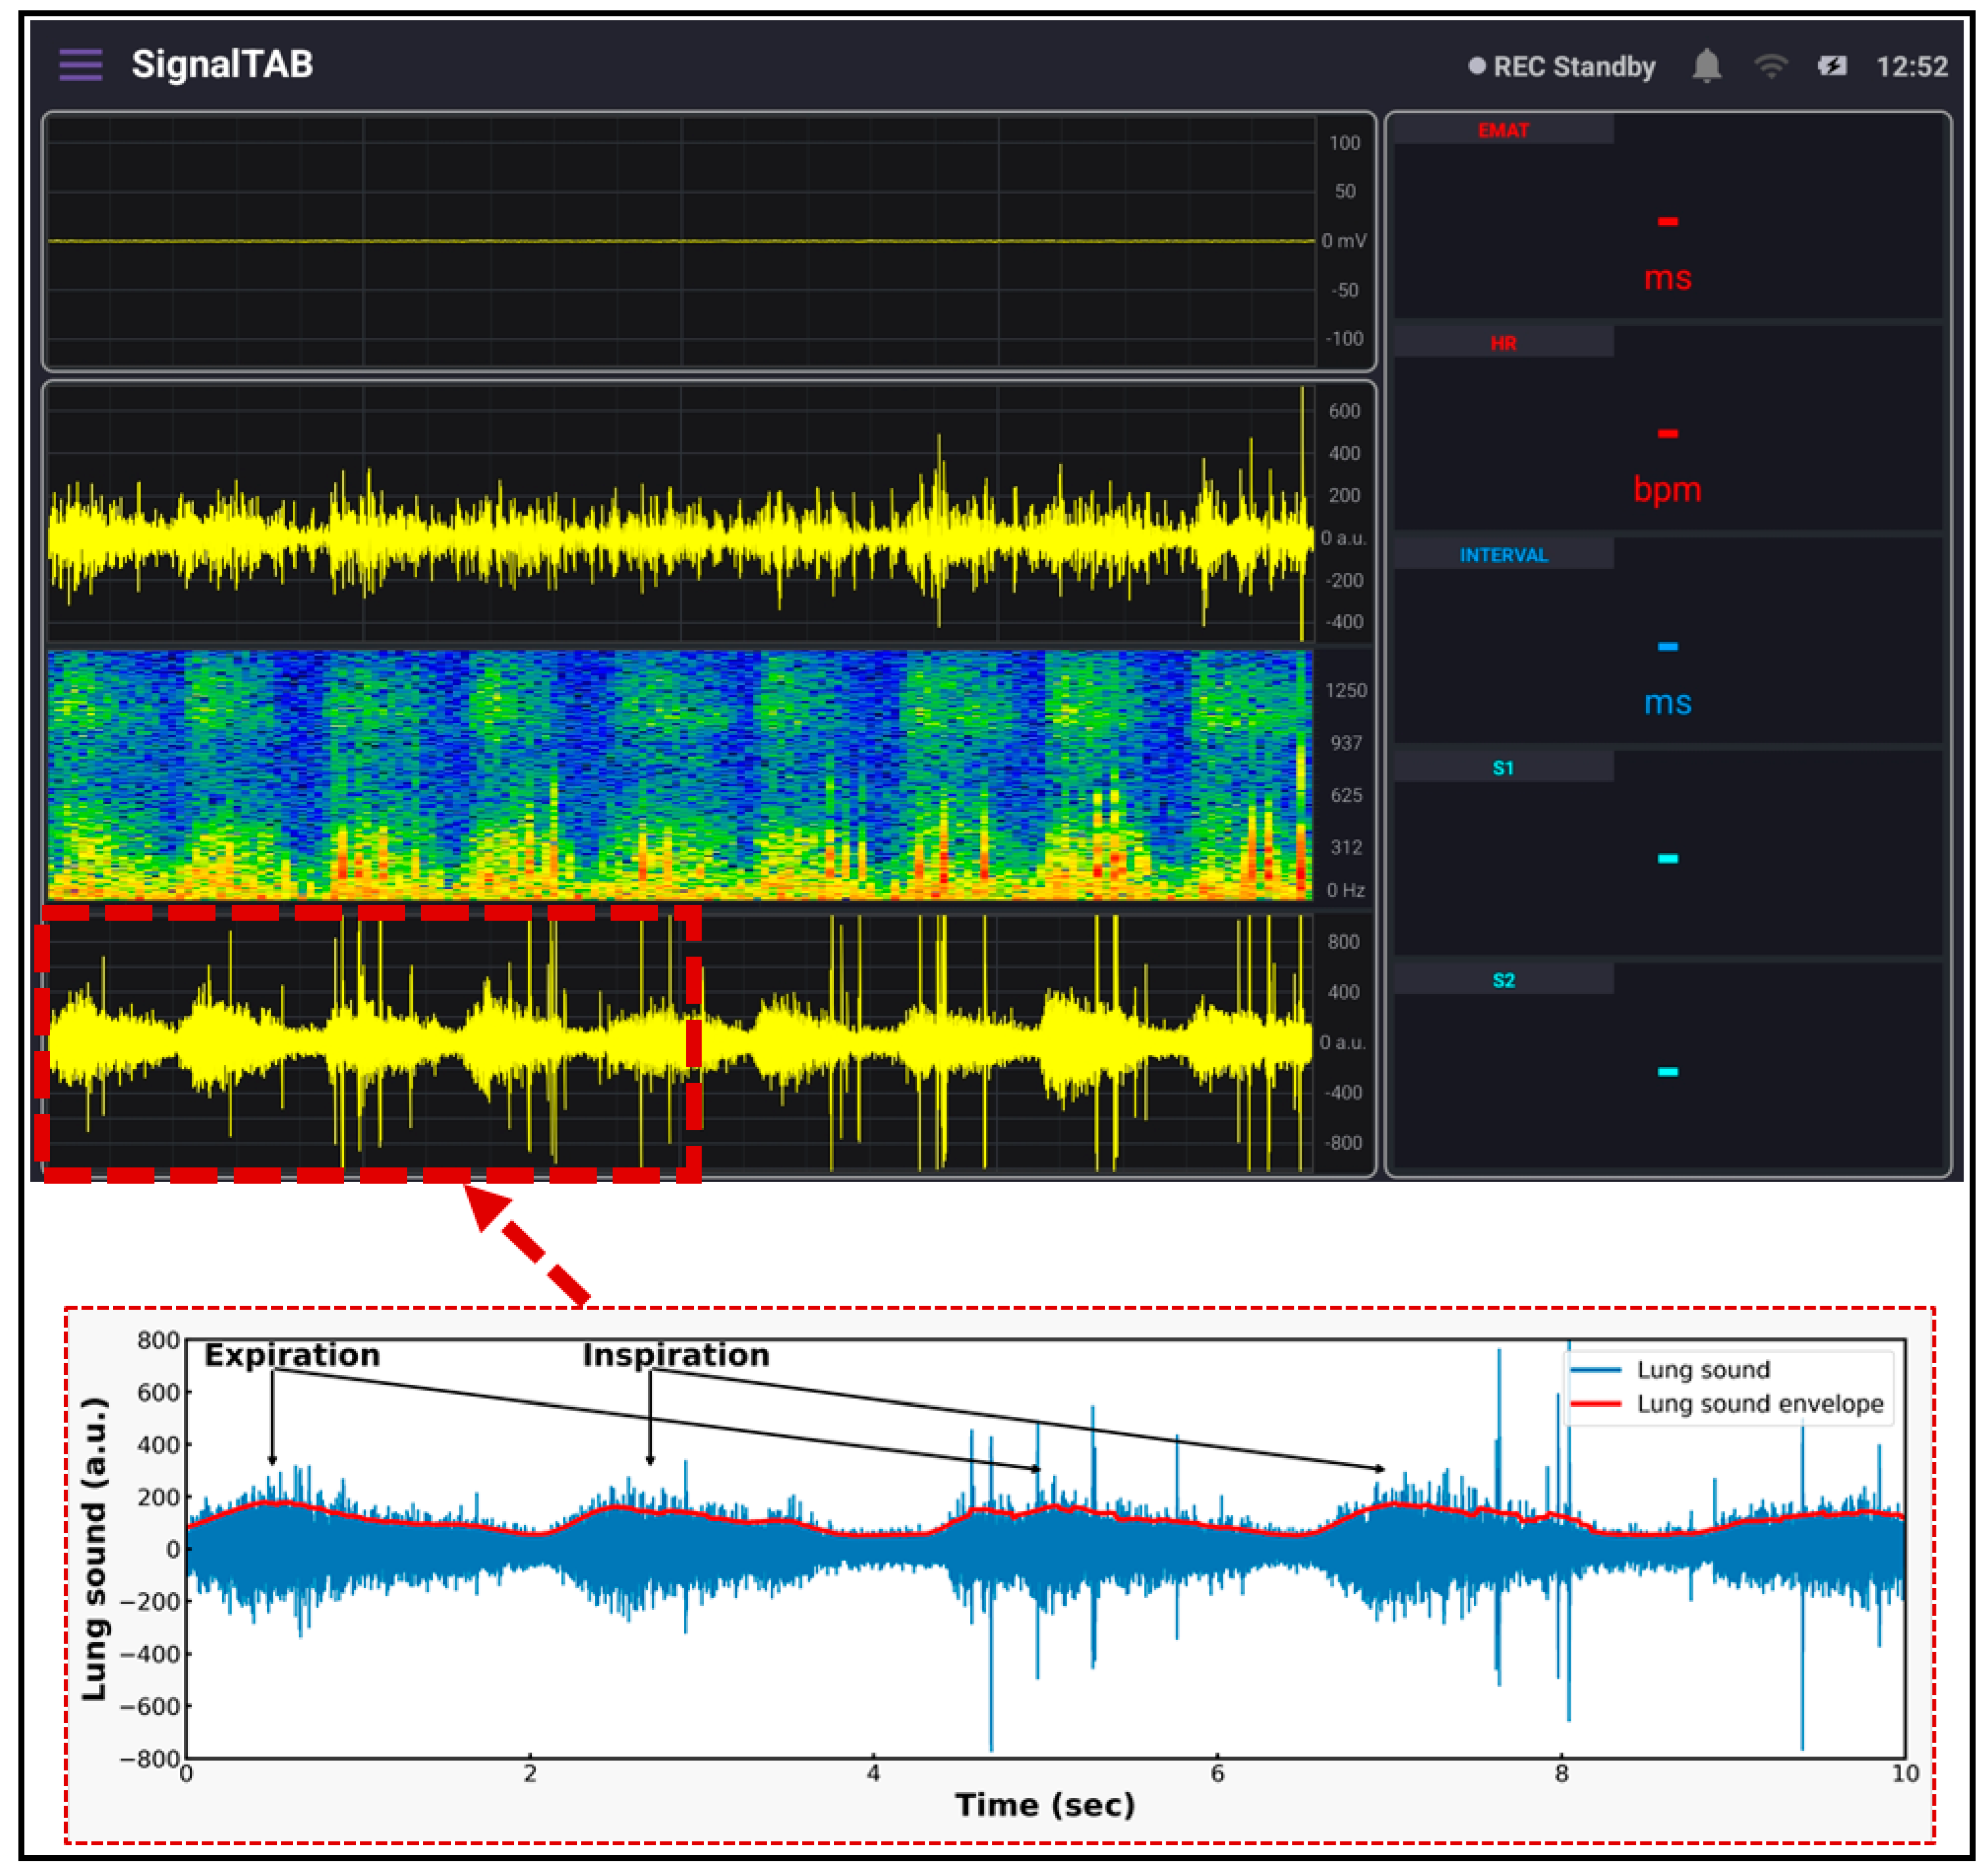Click the SignalTAB app title
This screenshot has height=1872, width=1988.
[x=222, y=64]
